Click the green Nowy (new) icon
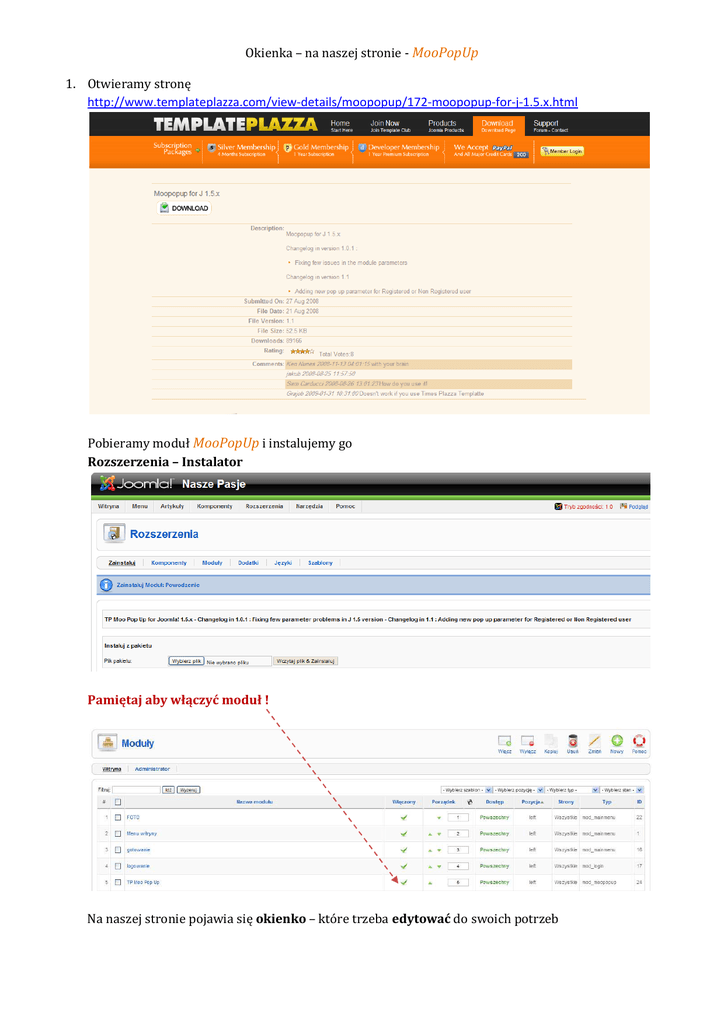The image size is (724, 1024). pos(617,742)
